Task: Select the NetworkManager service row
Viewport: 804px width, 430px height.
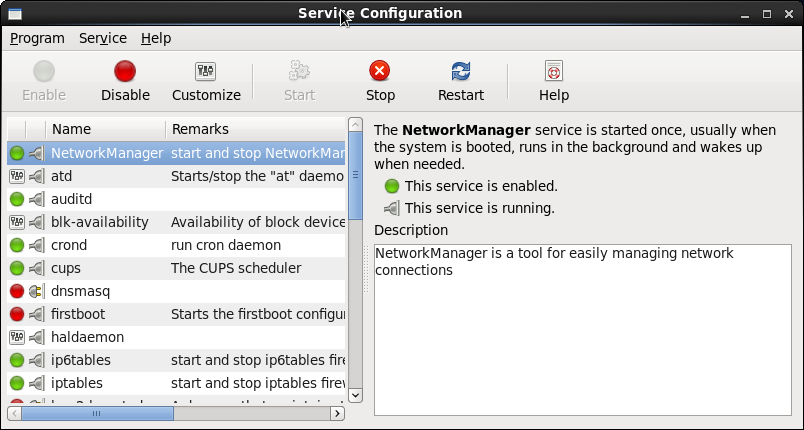Action: point(176,153)
